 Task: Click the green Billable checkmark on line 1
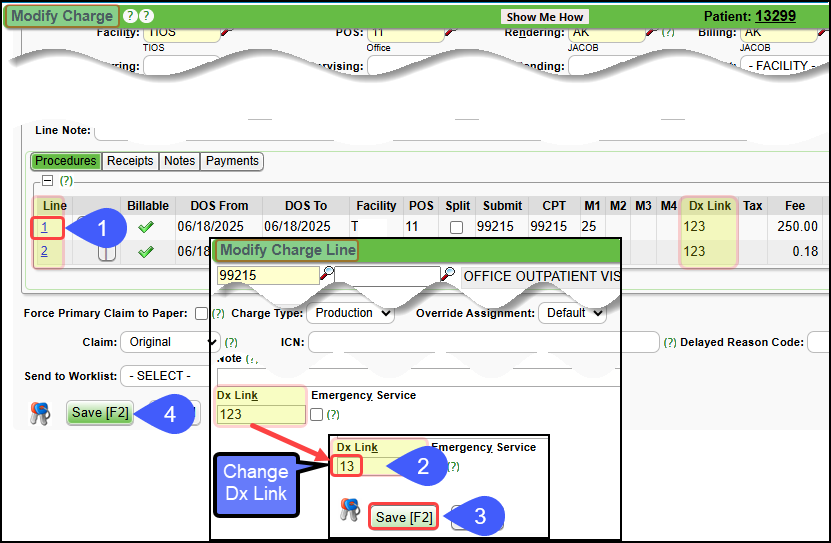tap(146, 227)
